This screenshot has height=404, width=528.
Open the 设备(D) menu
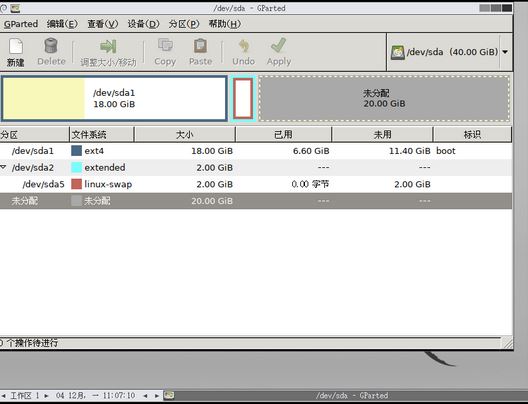click(143, 24)
